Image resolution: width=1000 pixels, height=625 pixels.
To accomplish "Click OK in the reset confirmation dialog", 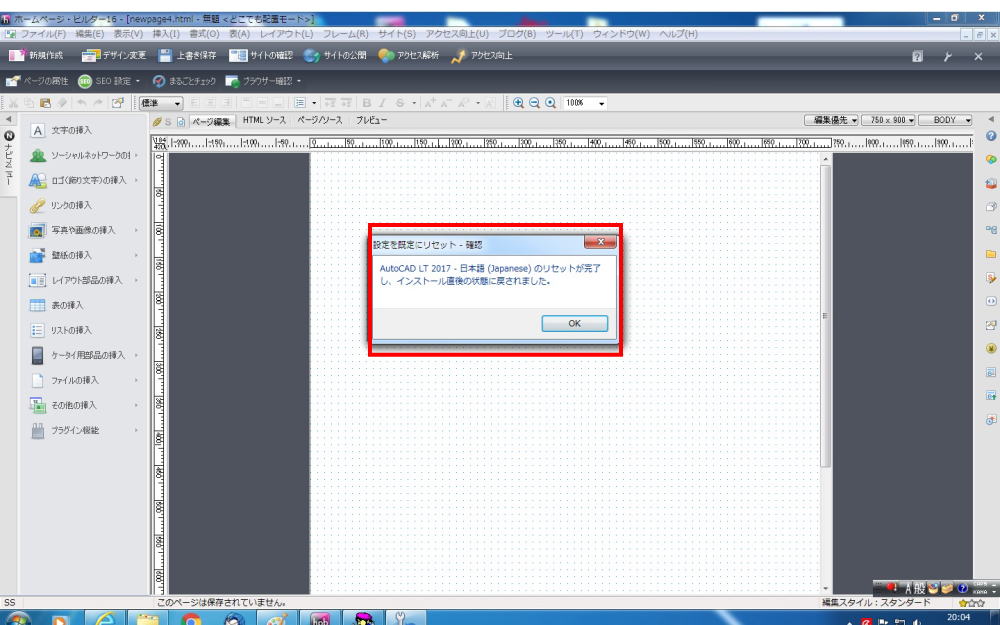I will (574, 323).
